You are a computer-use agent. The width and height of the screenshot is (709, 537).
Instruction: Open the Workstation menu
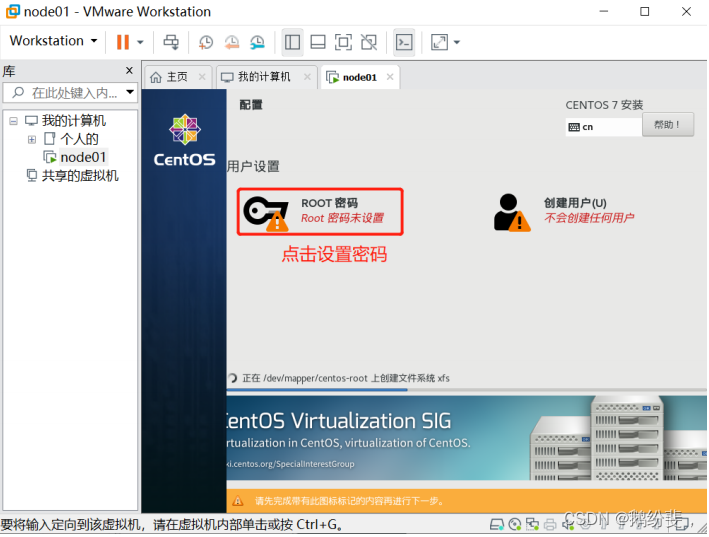(x=53, y=41)
